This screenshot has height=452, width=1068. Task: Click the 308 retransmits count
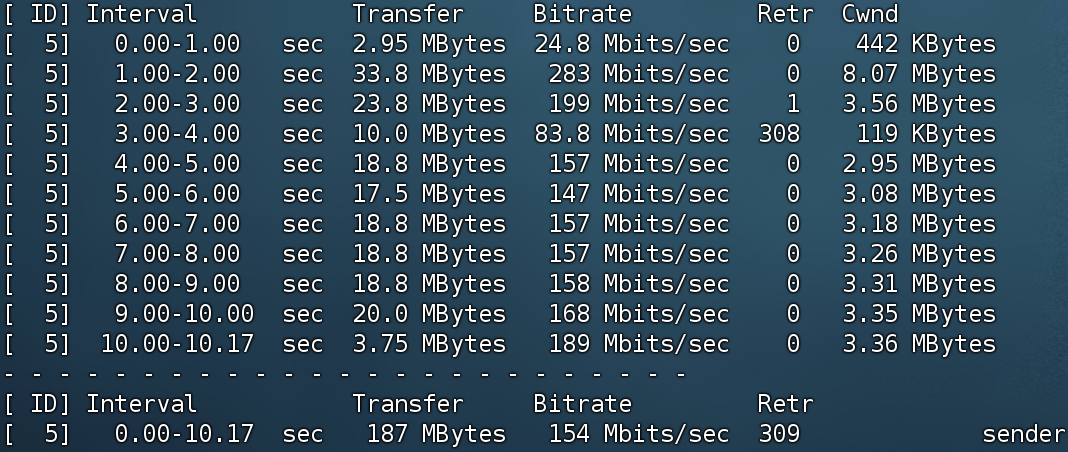779,134
